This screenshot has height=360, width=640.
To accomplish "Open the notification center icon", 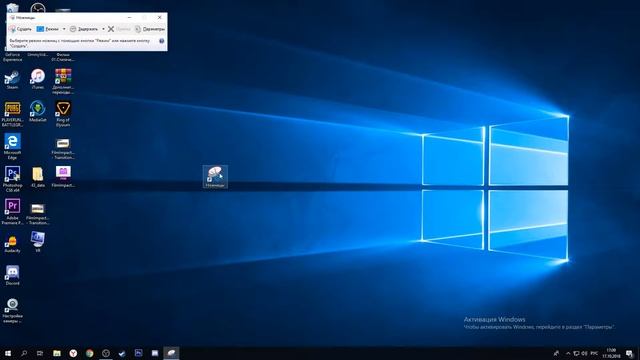I will point(629,353).
